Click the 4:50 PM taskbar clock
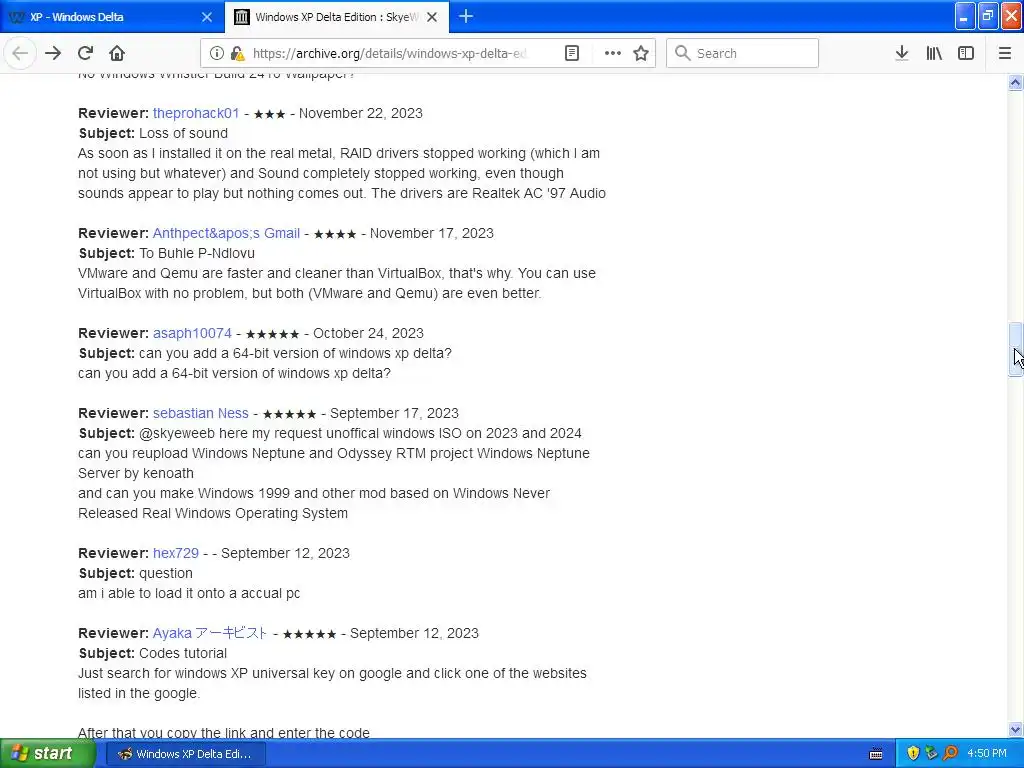The height and width of the screenshot is (768, 1024). coord(987,754)
